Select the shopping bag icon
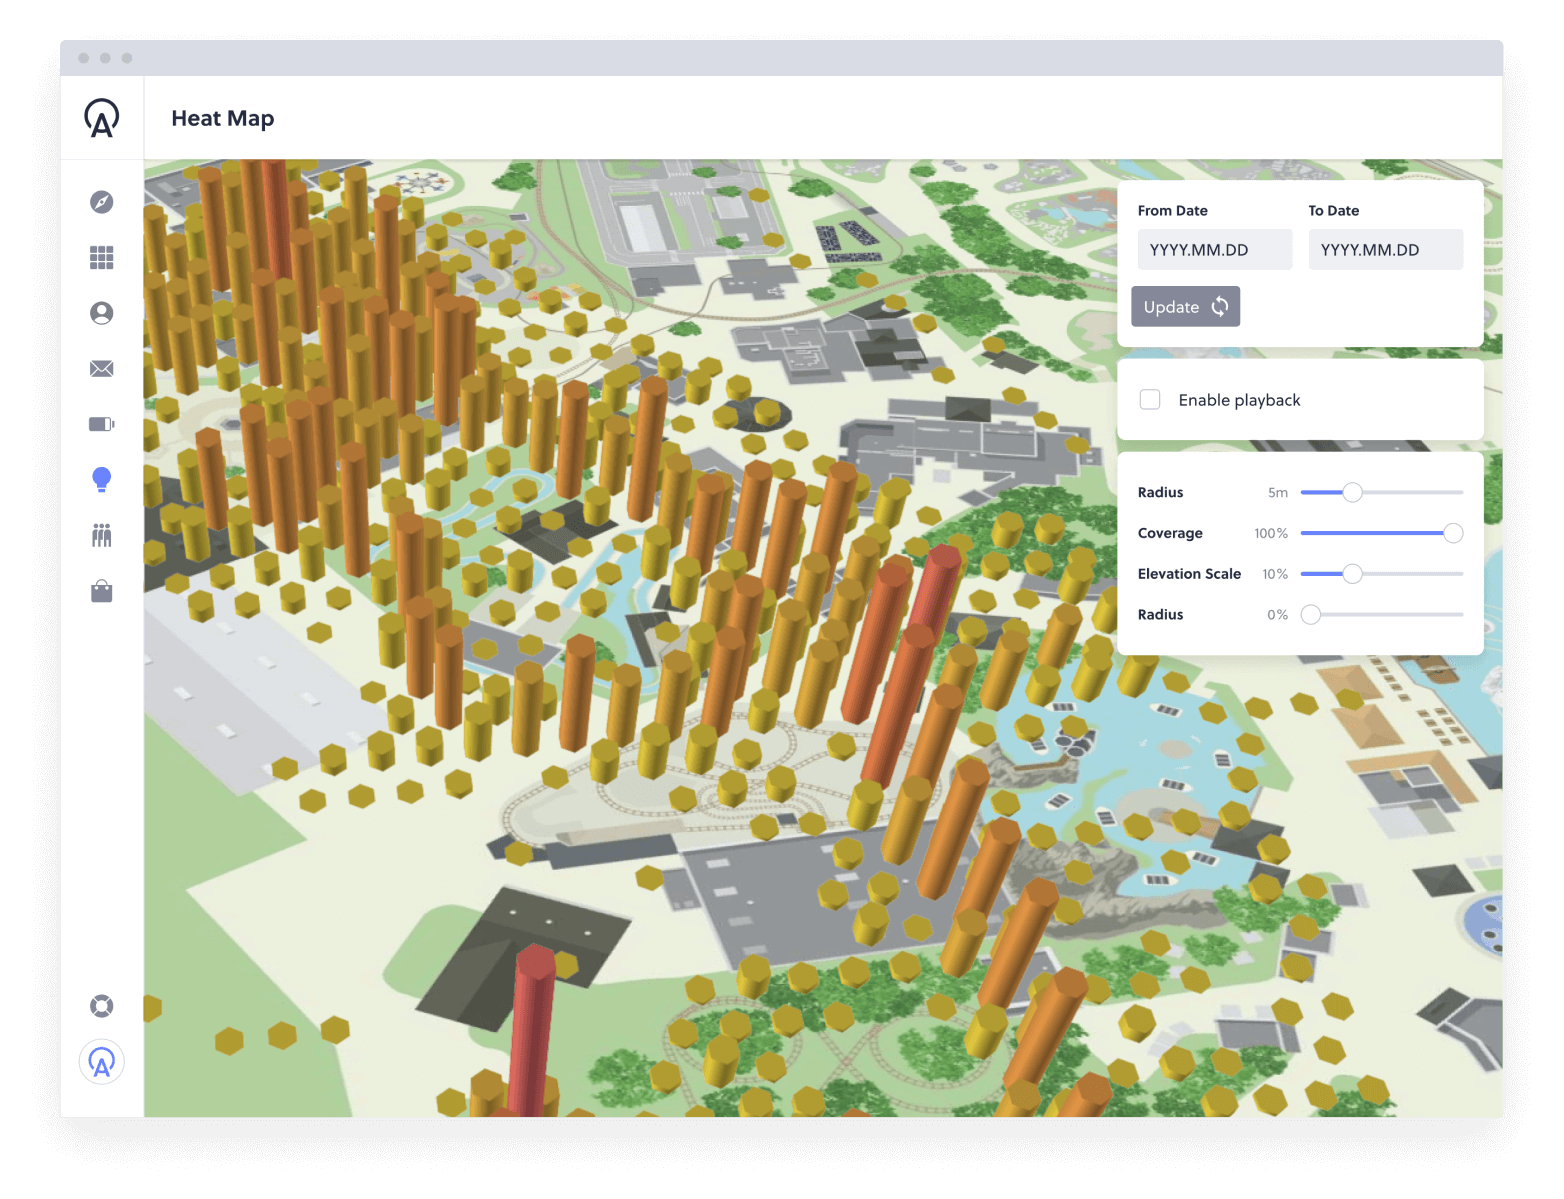The image size is (1564, 1199). (x=101, y=591)
